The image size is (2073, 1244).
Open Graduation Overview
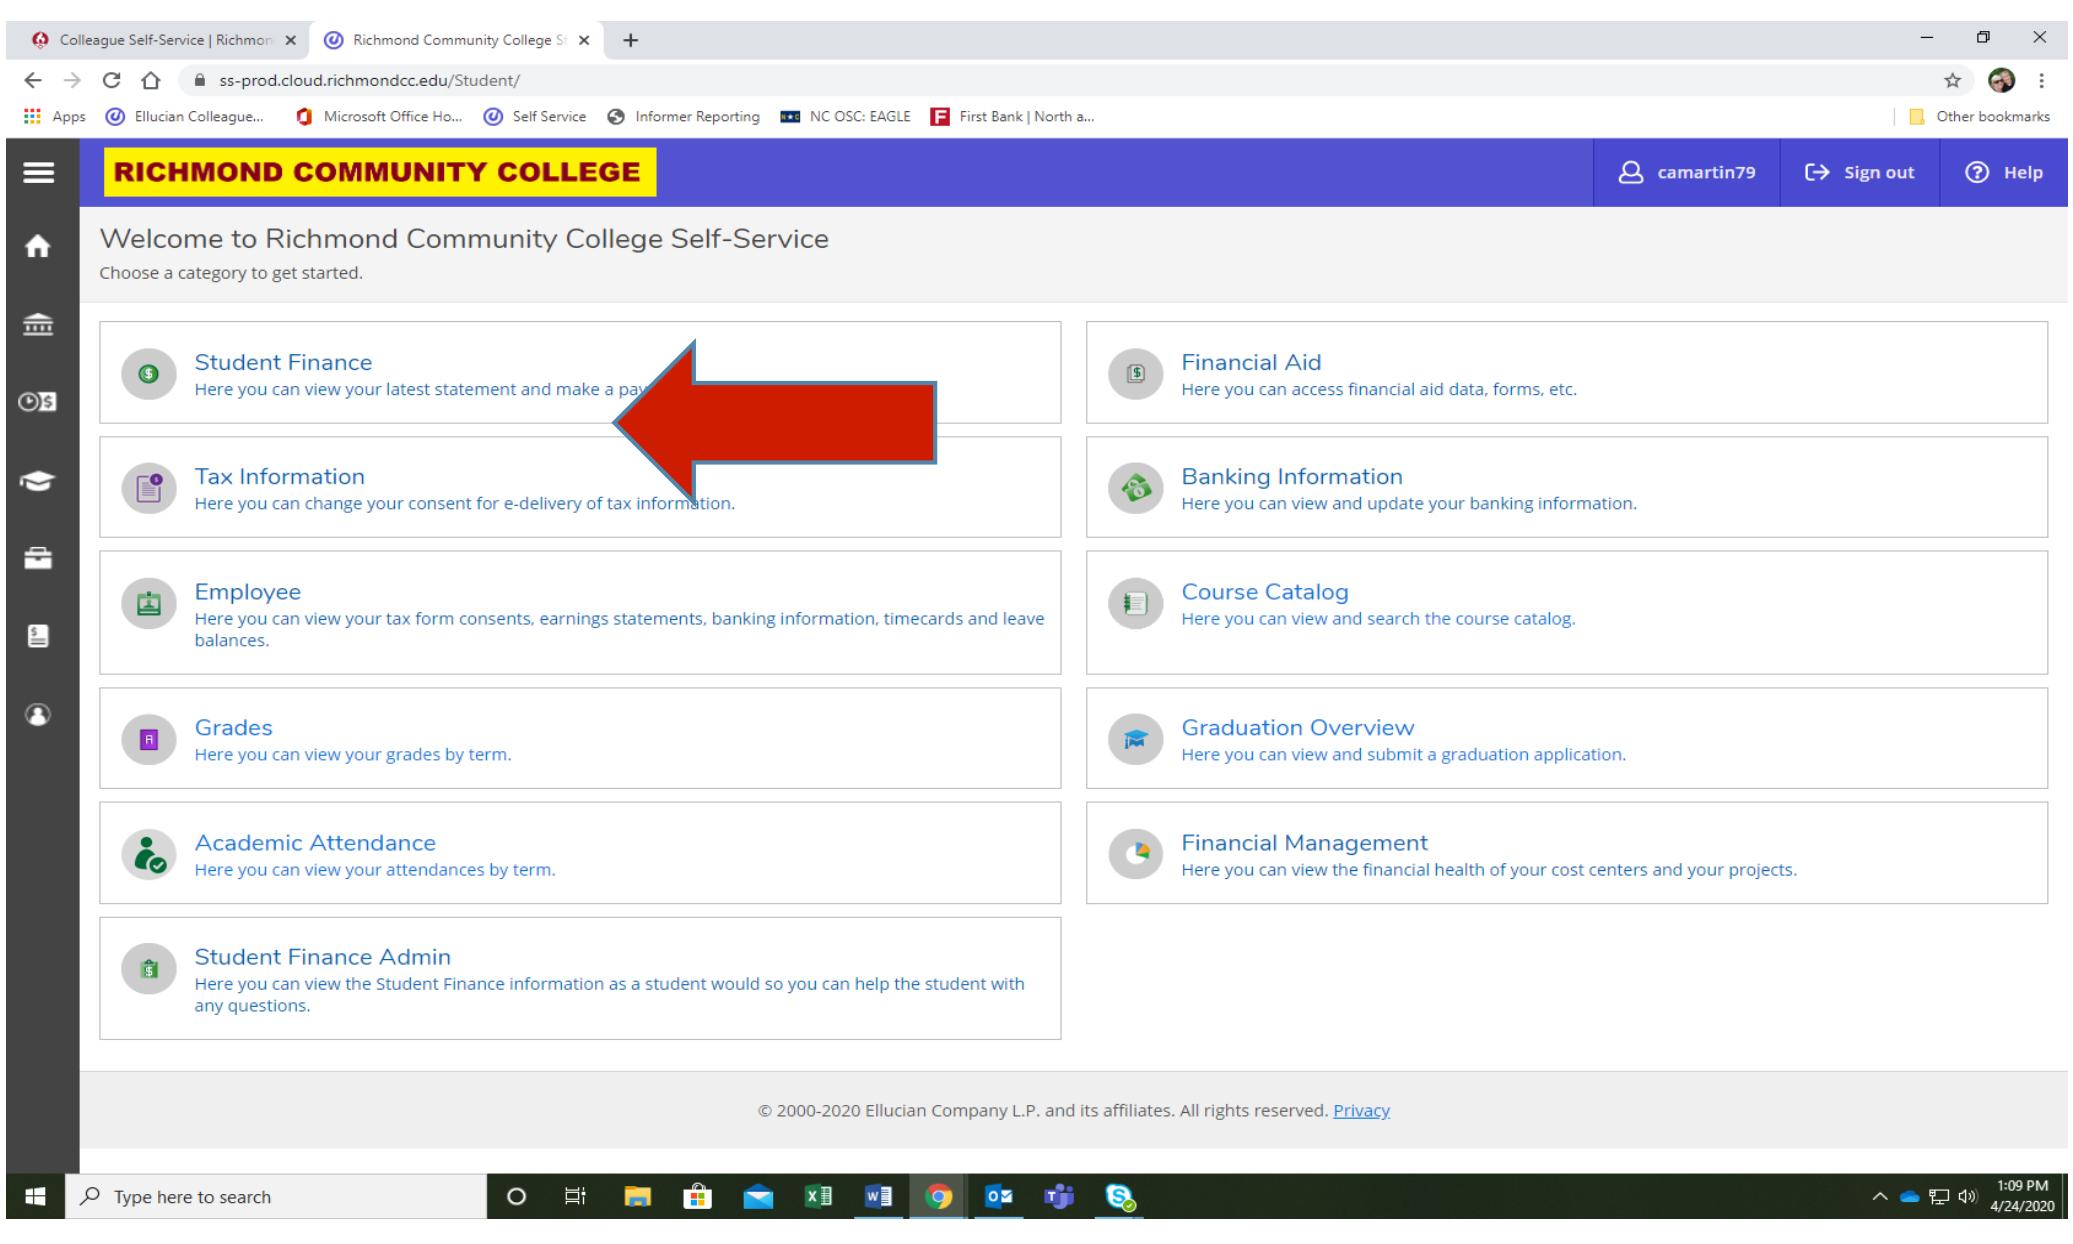(x=1297, y=728)
